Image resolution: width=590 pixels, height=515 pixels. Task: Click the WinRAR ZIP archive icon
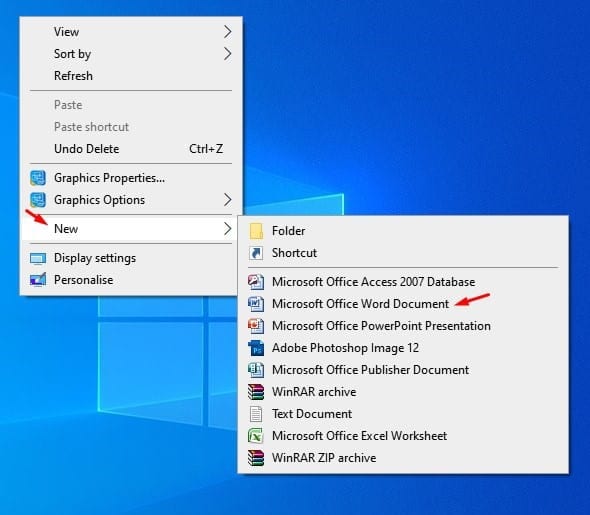[x=256, y=458]
